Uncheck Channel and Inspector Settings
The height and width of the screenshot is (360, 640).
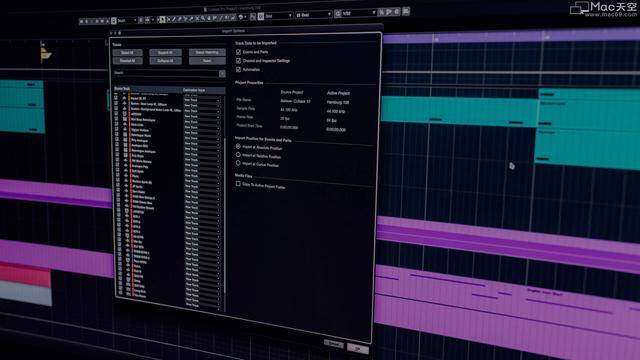pos(238,61)
